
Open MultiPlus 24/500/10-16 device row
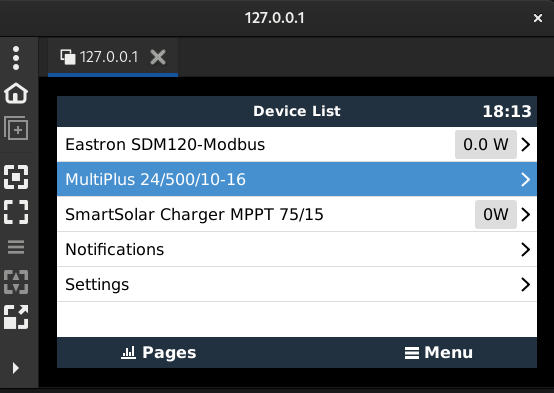[297, 180]
